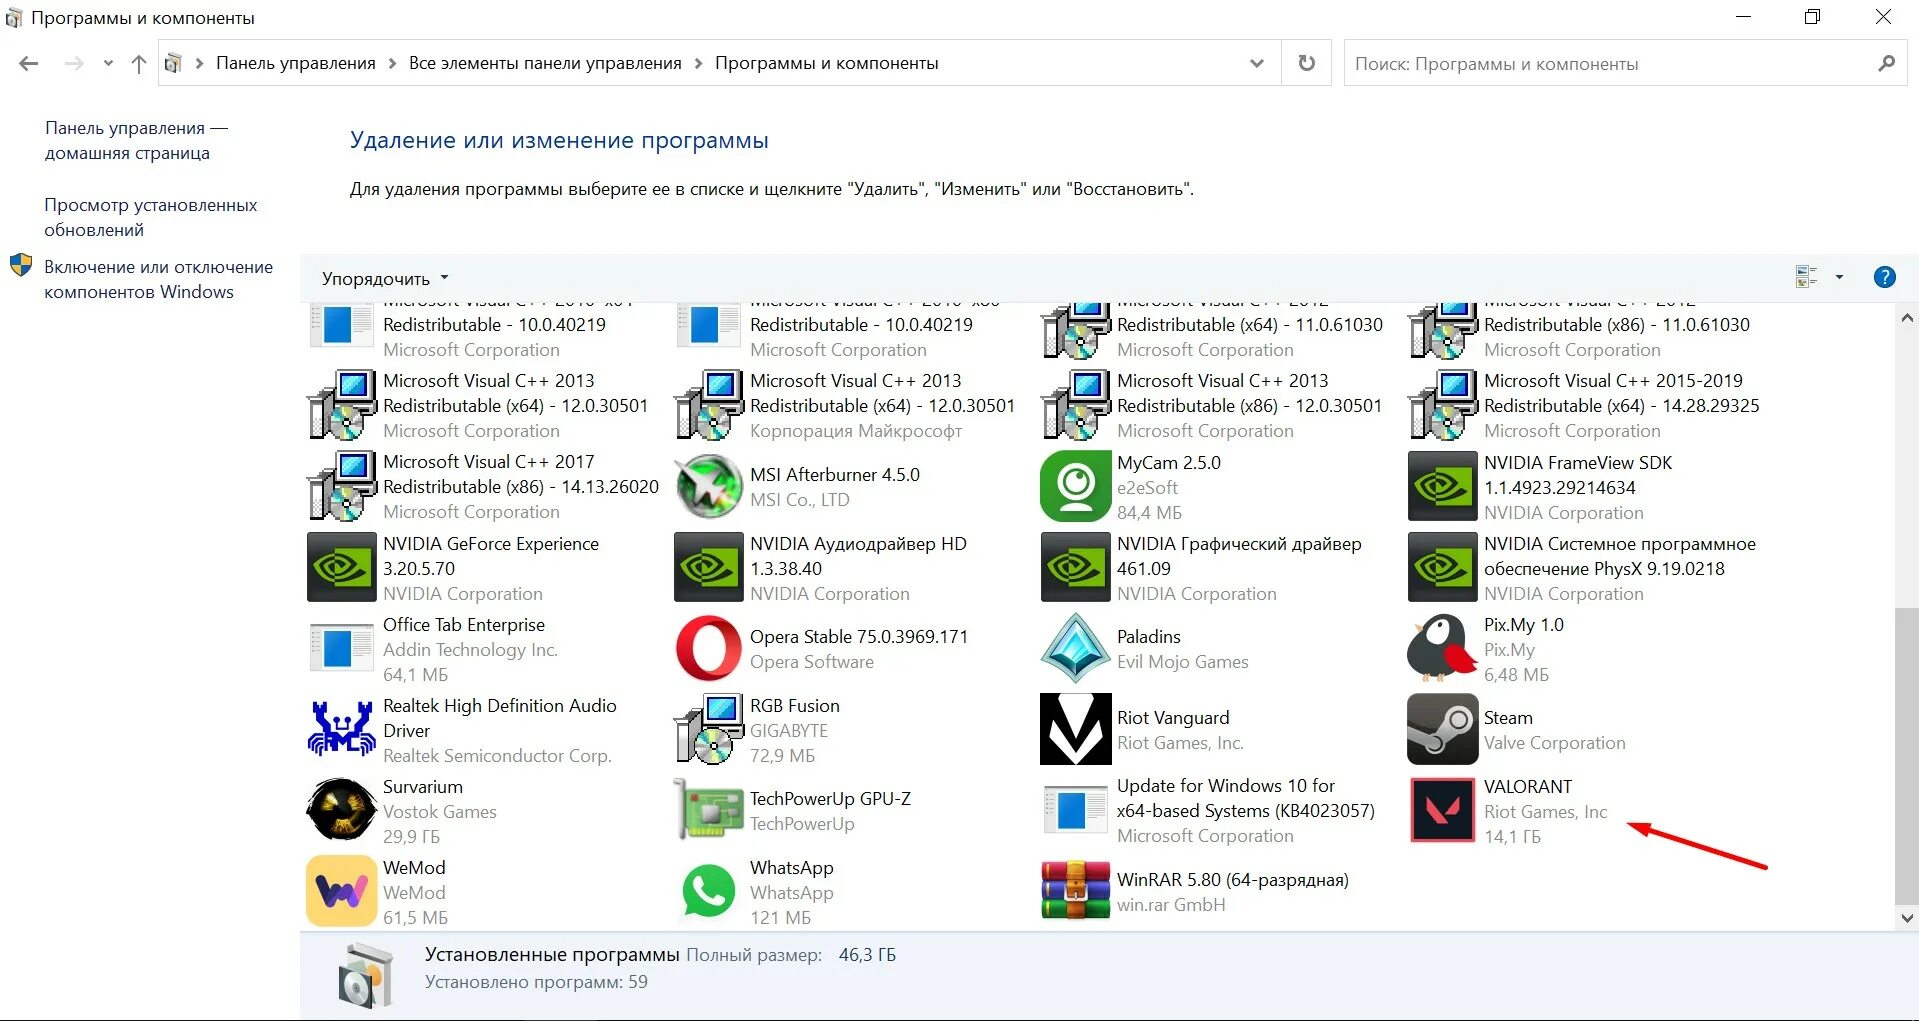1919x1021 pixels.
Task: Click the TechPowerUp GPU-Z icon
Action: (708, 809)
